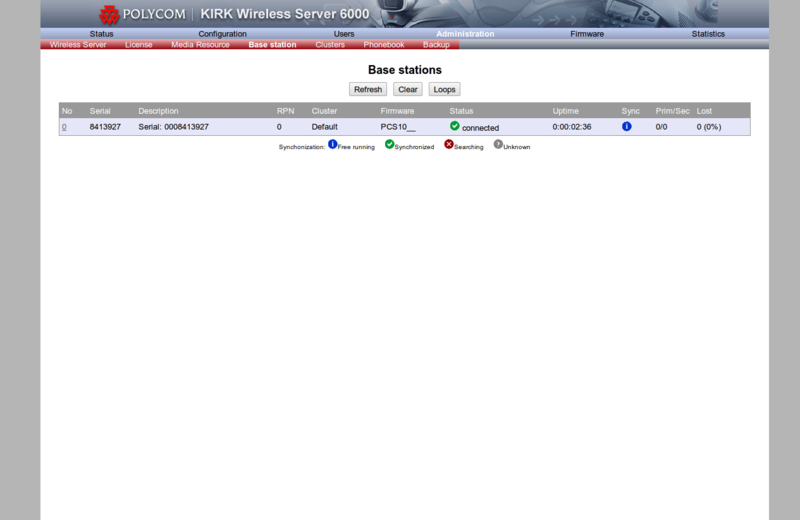Click description Serial: 0008413927
This screenshot has width=800, height=520.
pyautogui.click(x=173, y=127)
